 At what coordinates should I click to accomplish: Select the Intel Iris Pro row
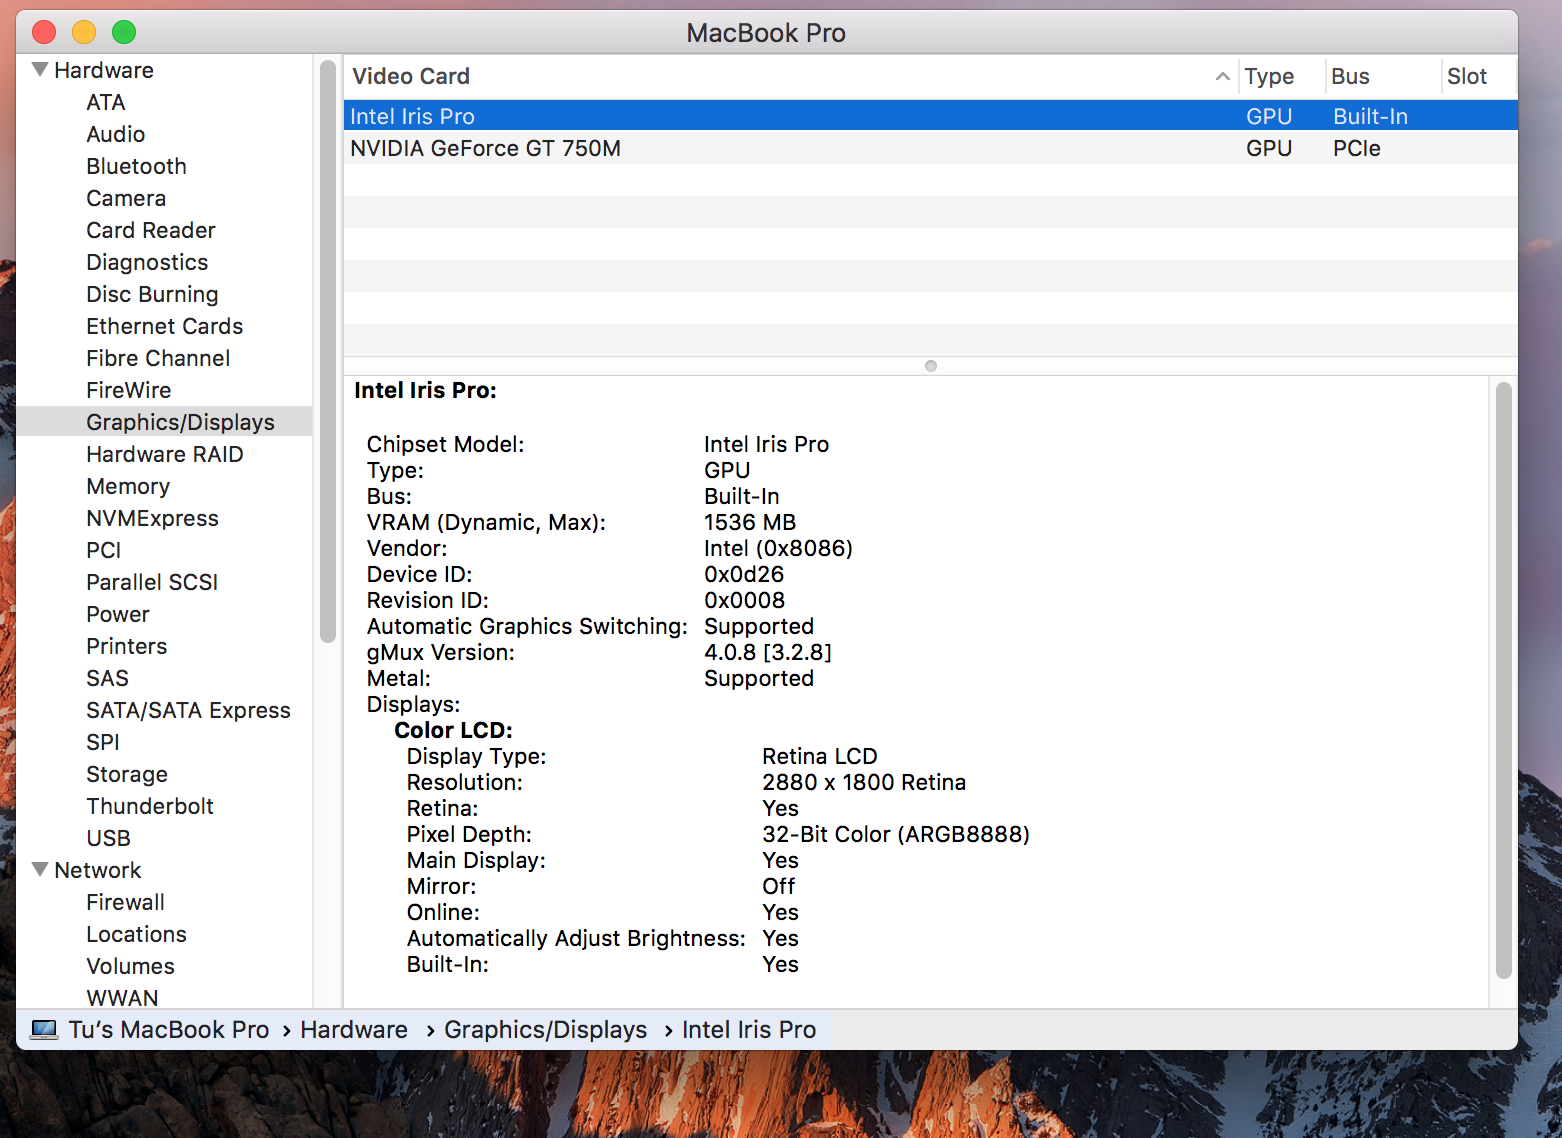pos(412,116)
